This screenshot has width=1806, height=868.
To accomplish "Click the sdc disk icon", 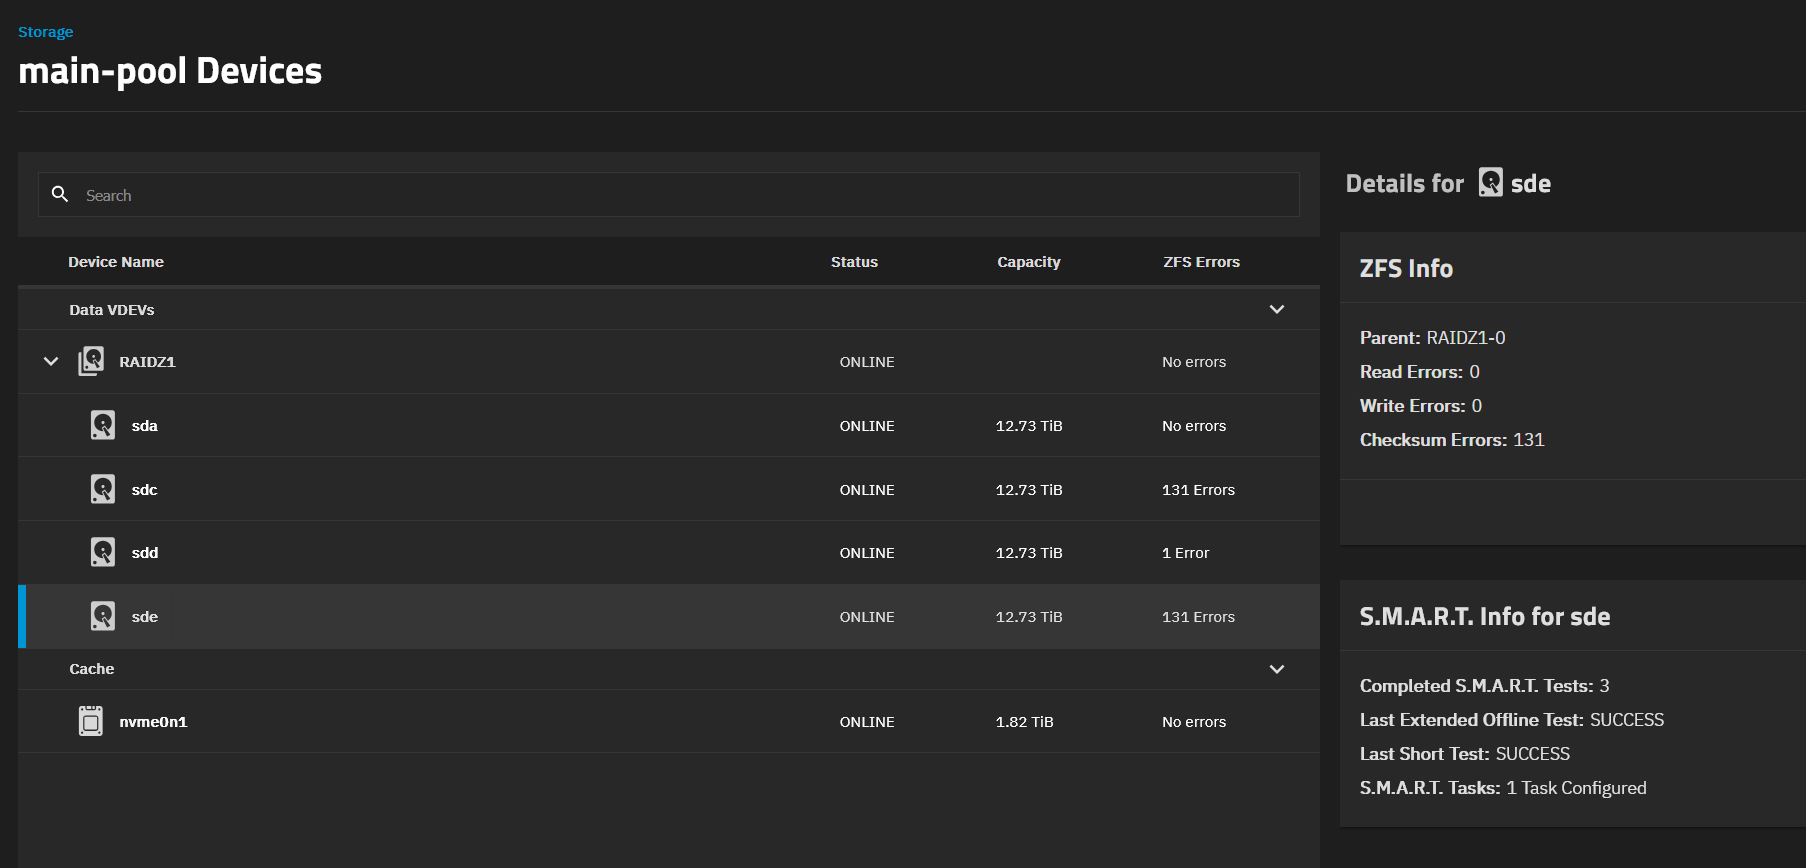I will pos(103,489).
